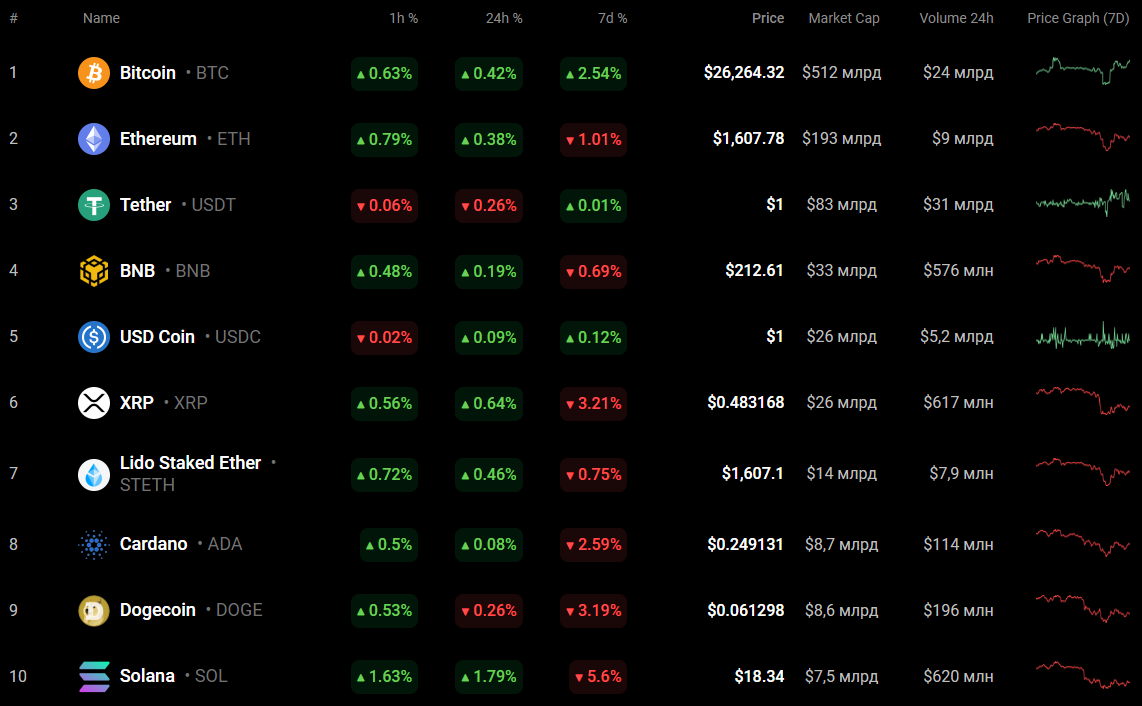Click the BNB yellow logo icon

click(94, 271)
